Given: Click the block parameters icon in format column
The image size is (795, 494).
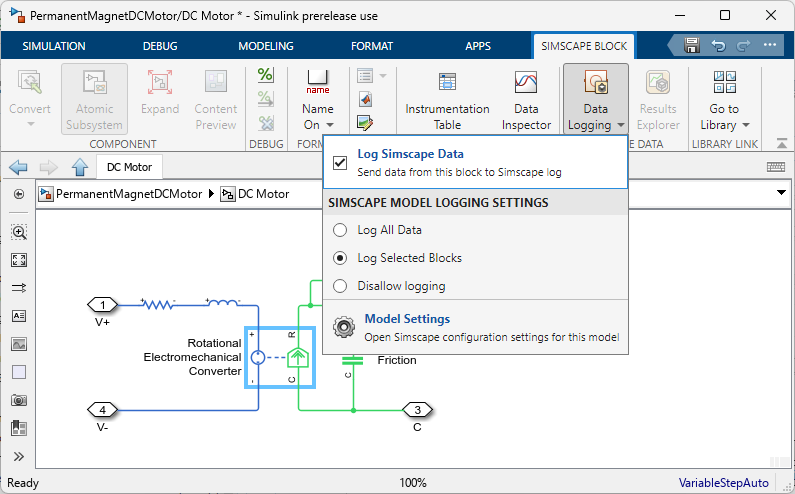Looking at the screenshot, I should (x=365, y=76).
